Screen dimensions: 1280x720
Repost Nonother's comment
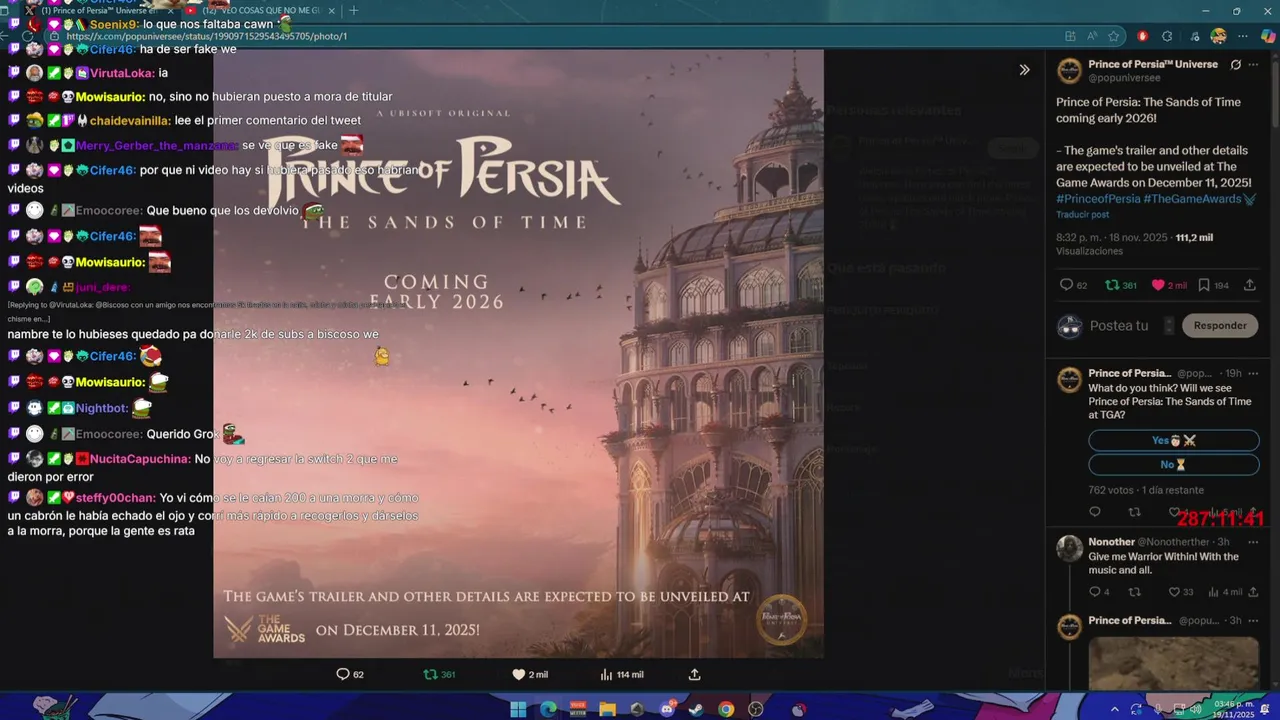(1134, 592)
